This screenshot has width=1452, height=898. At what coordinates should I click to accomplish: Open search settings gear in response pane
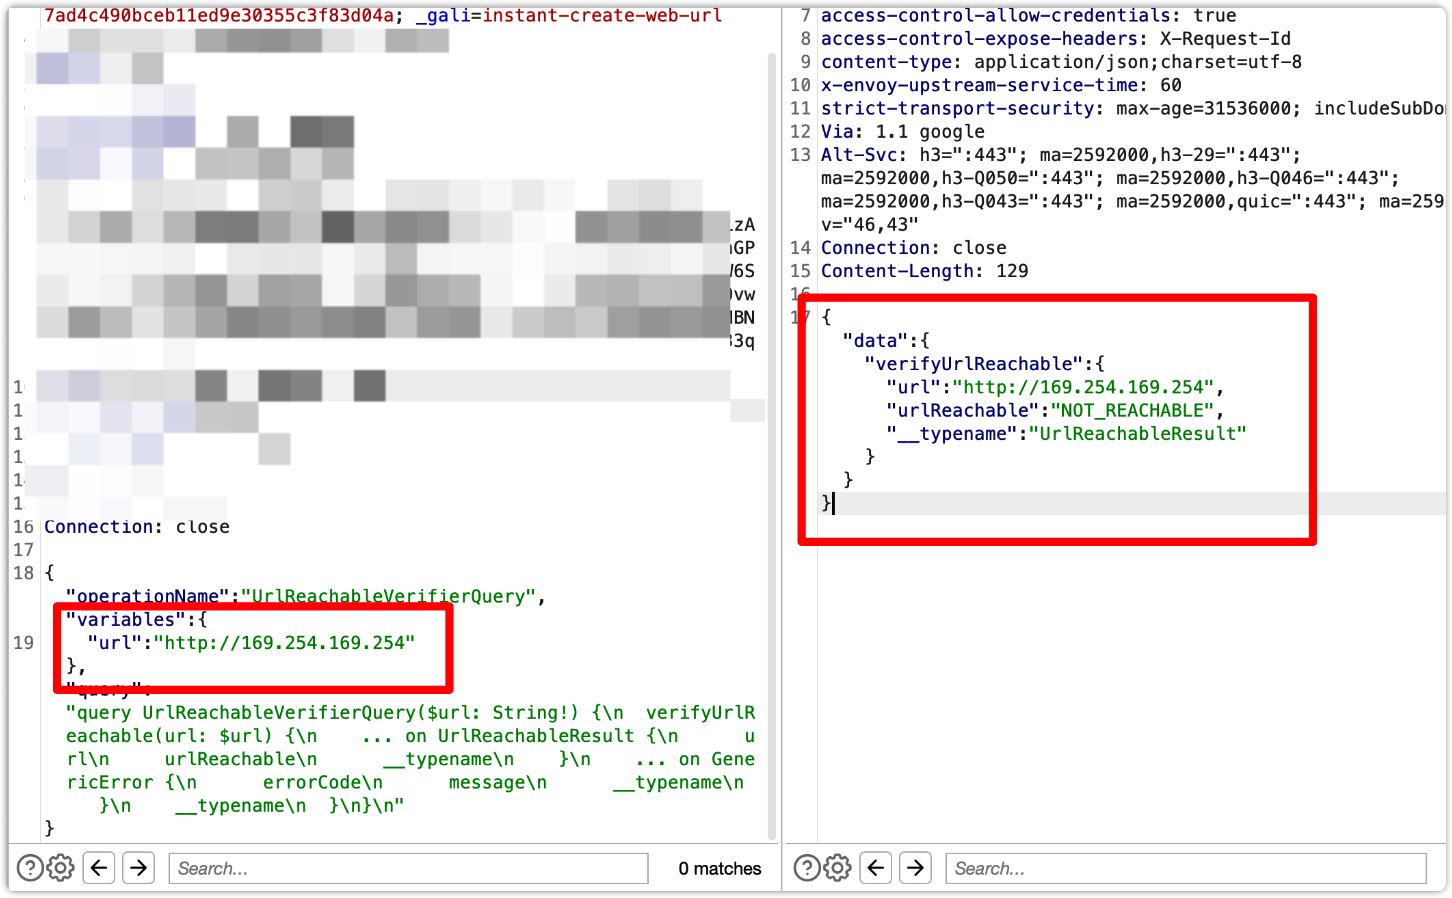click(837, 868)
